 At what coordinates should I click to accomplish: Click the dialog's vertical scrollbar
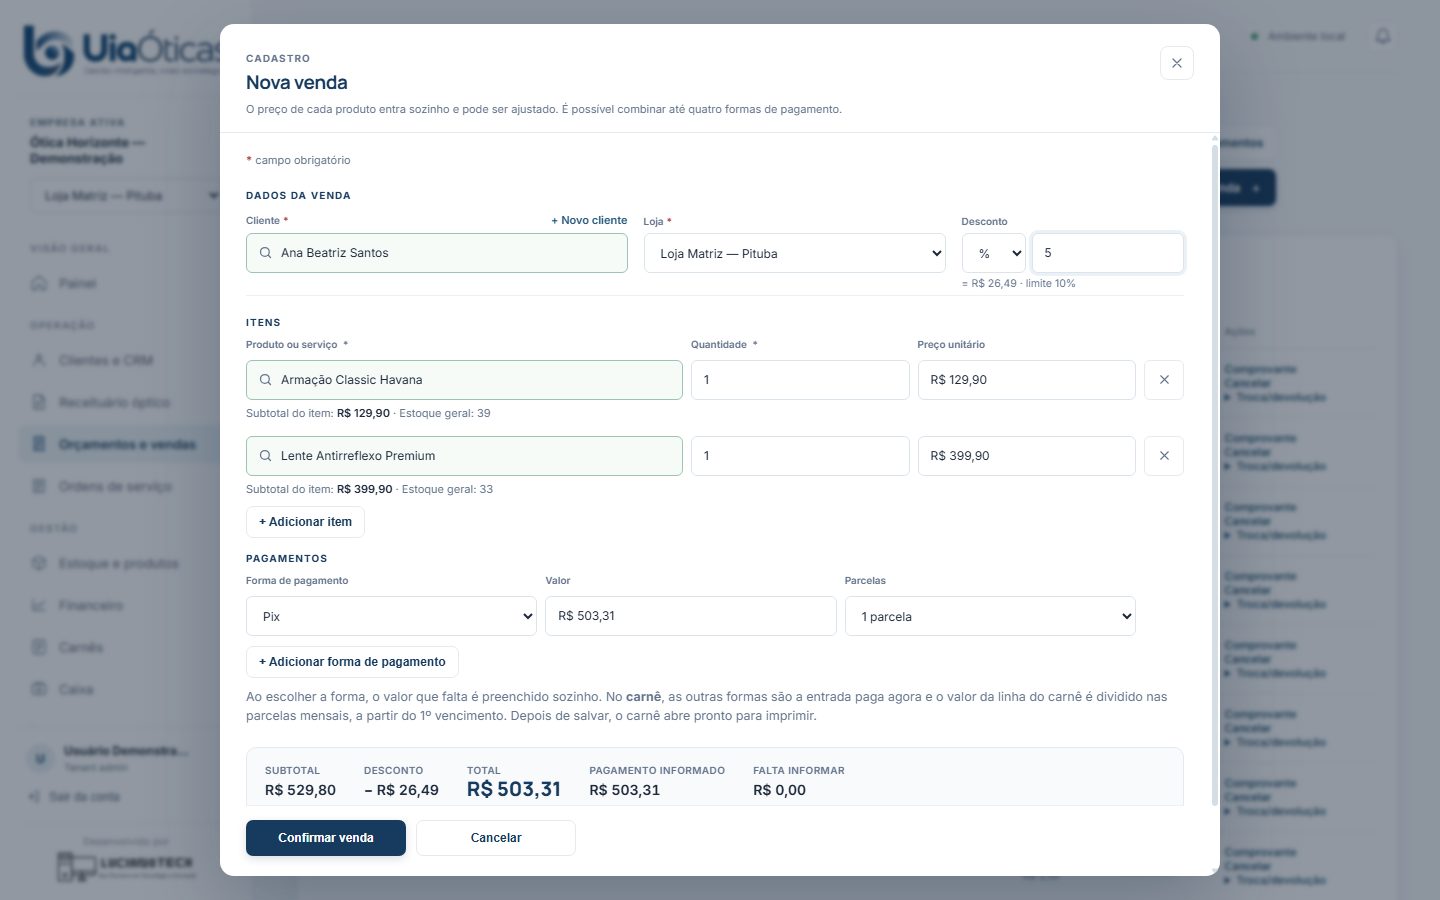coord(1215,475)
